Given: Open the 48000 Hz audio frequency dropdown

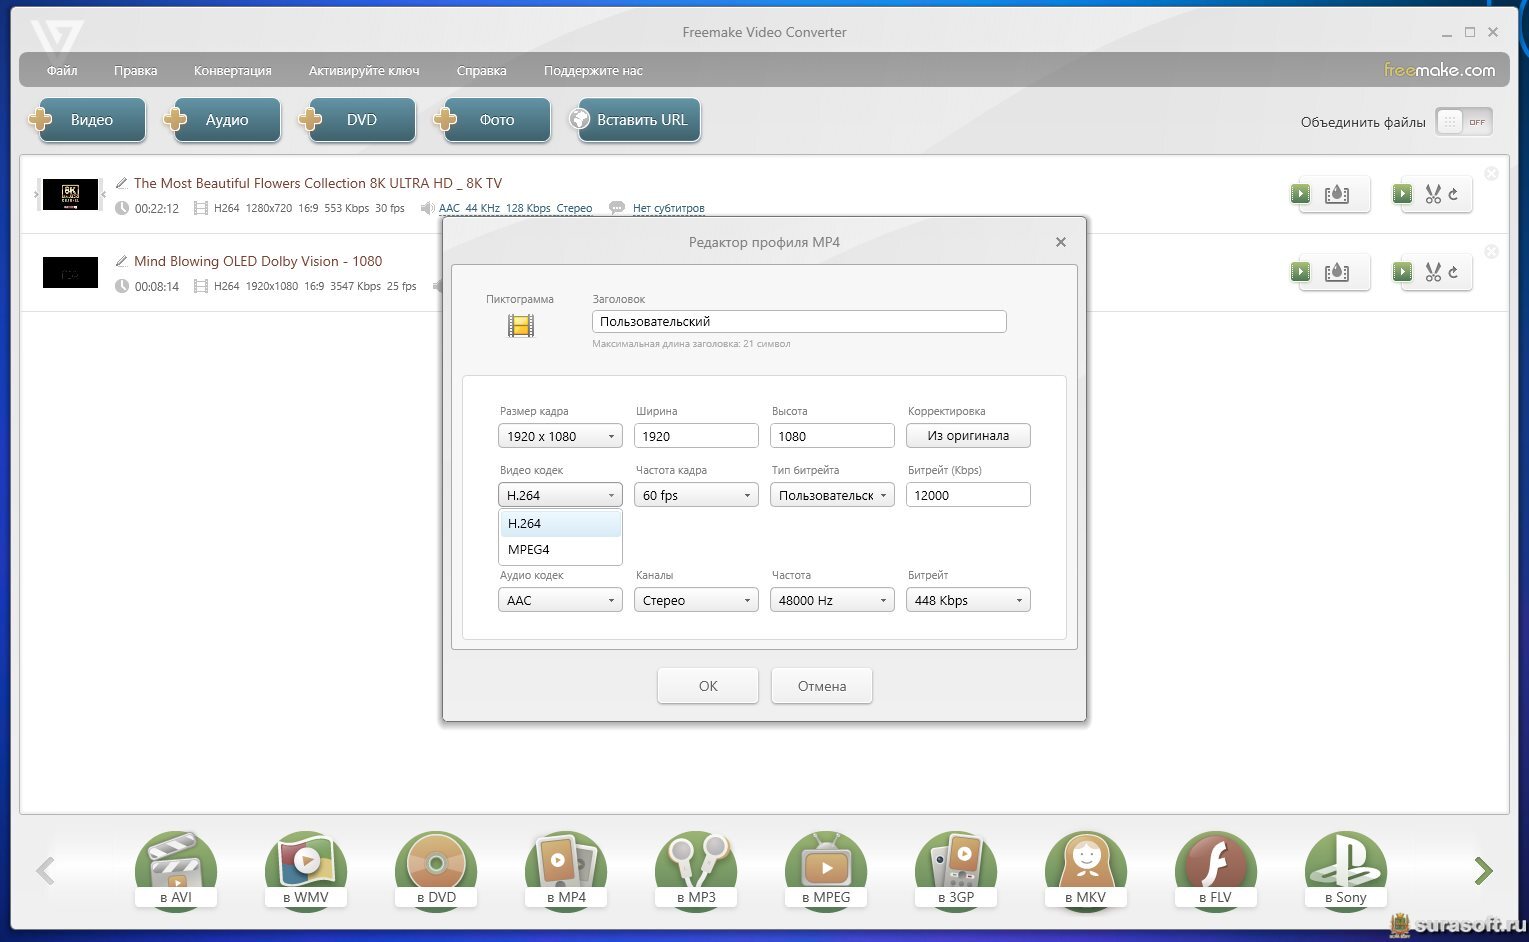Looking at the screenshot, I should 831,600.
